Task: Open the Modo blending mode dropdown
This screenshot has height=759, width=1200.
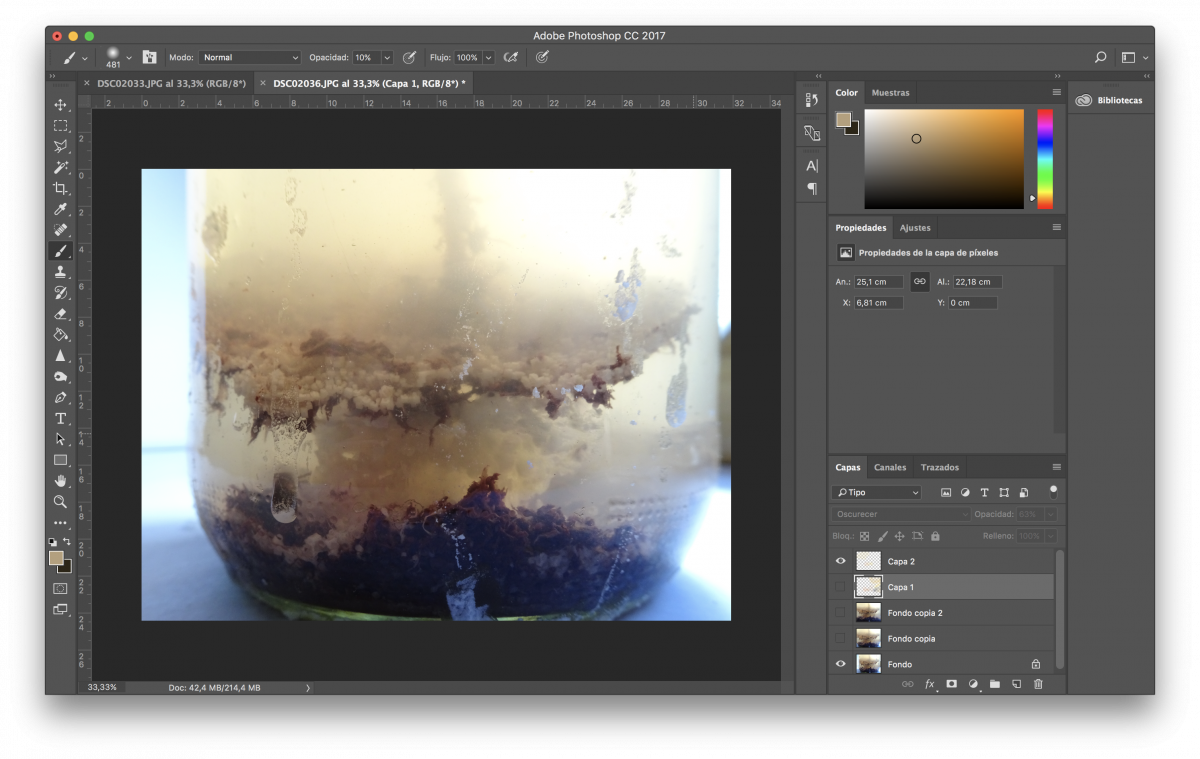Action: pos(249,58)
